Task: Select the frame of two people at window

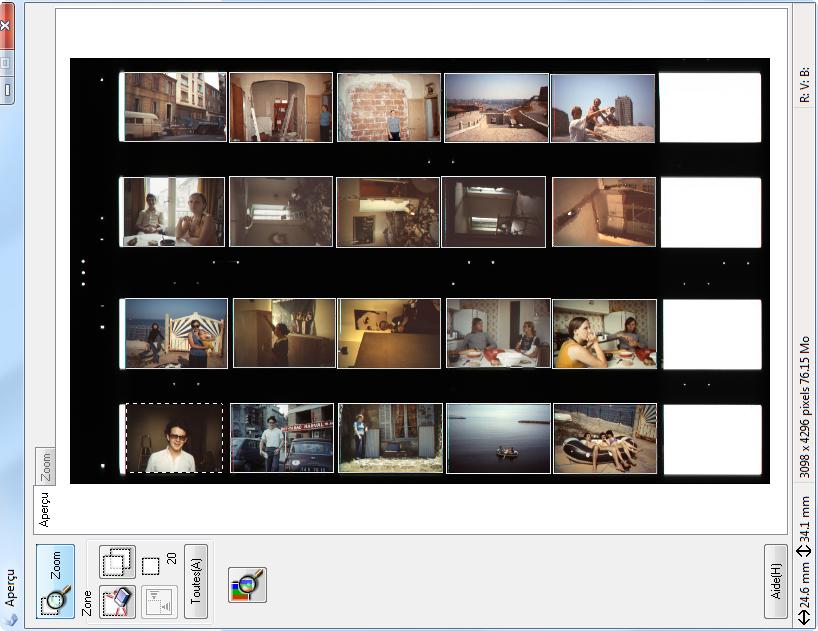Action: pyautogui.click(x=174, y=212)
